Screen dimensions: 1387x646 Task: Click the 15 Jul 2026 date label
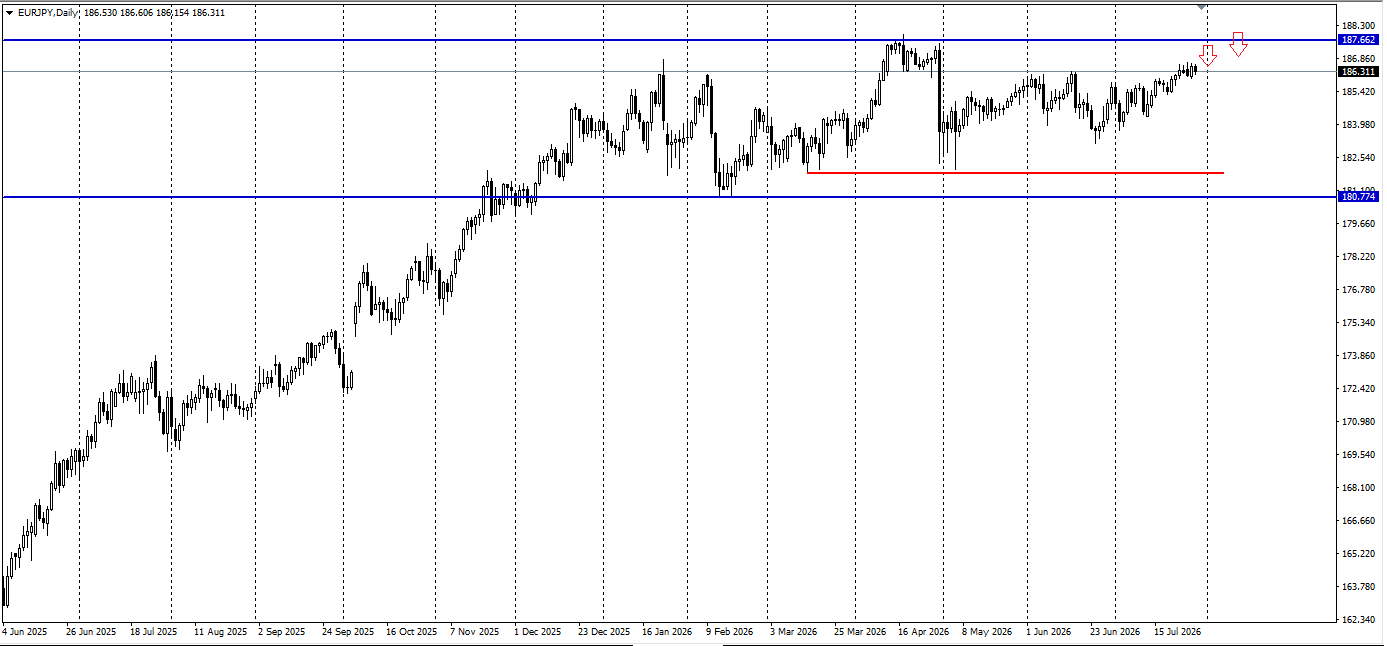point(1177,632)
